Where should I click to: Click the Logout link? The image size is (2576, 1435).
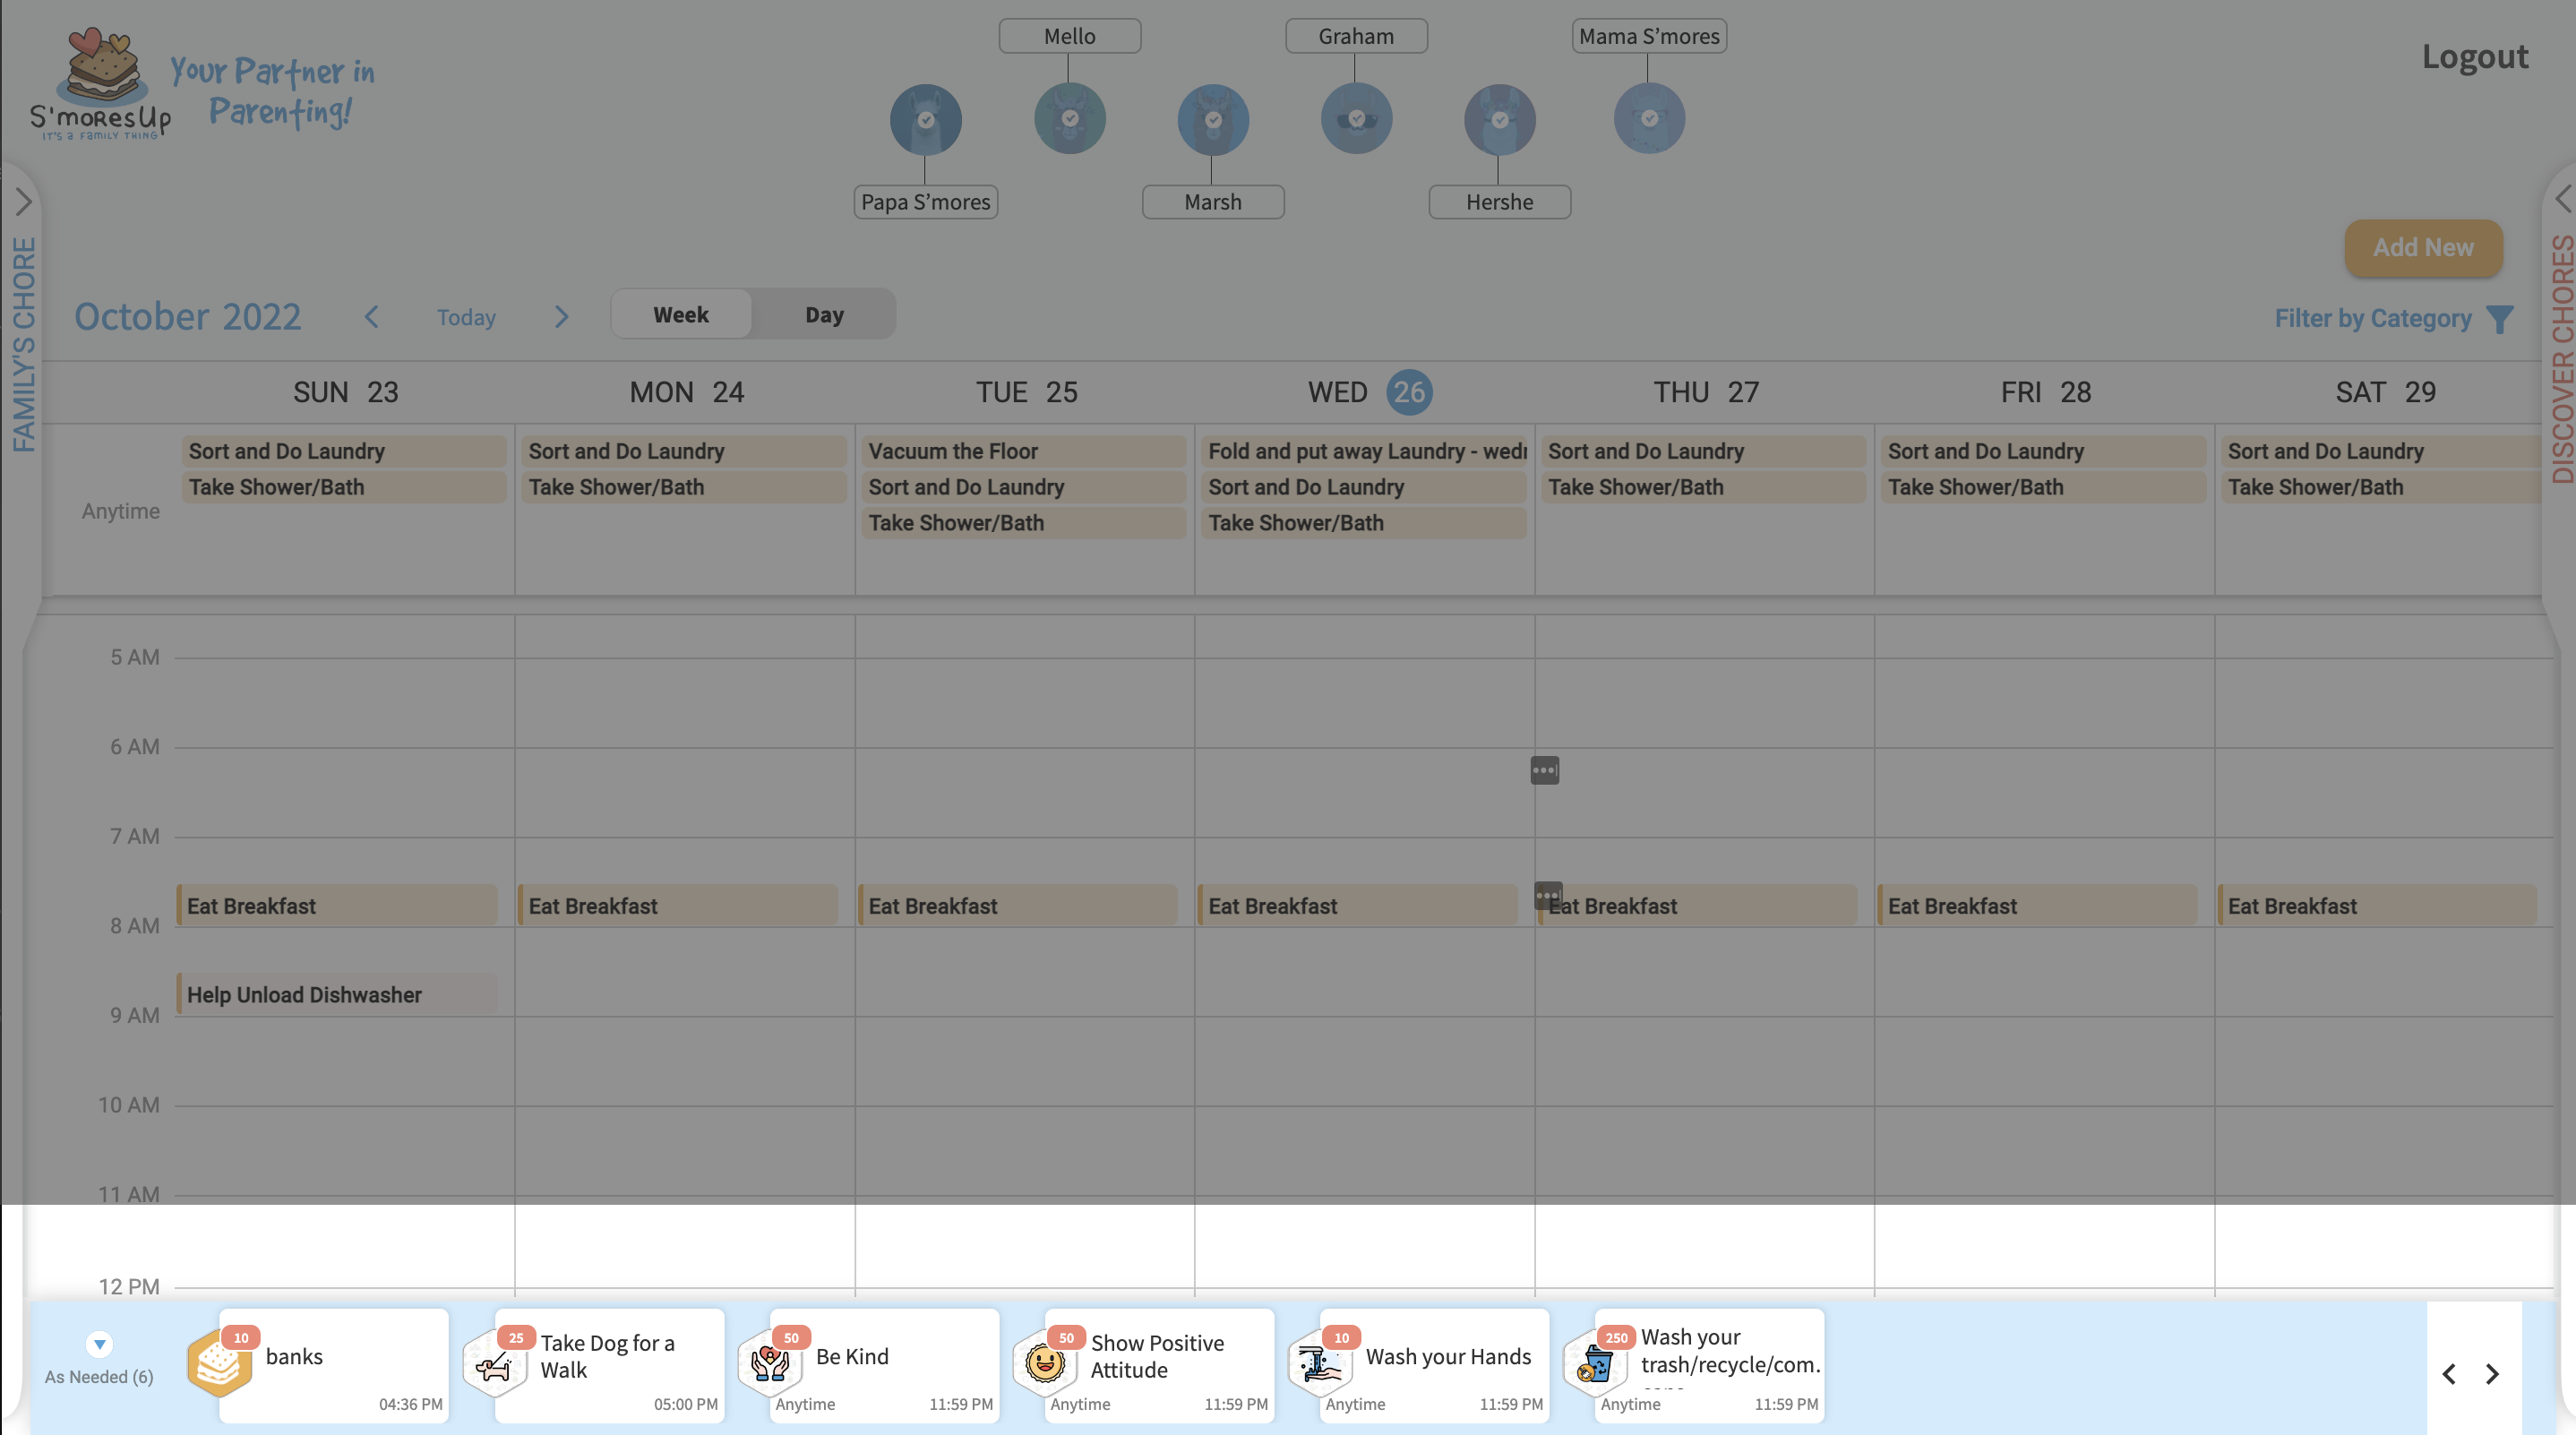pyautogui.click(x=2474, y=57)
